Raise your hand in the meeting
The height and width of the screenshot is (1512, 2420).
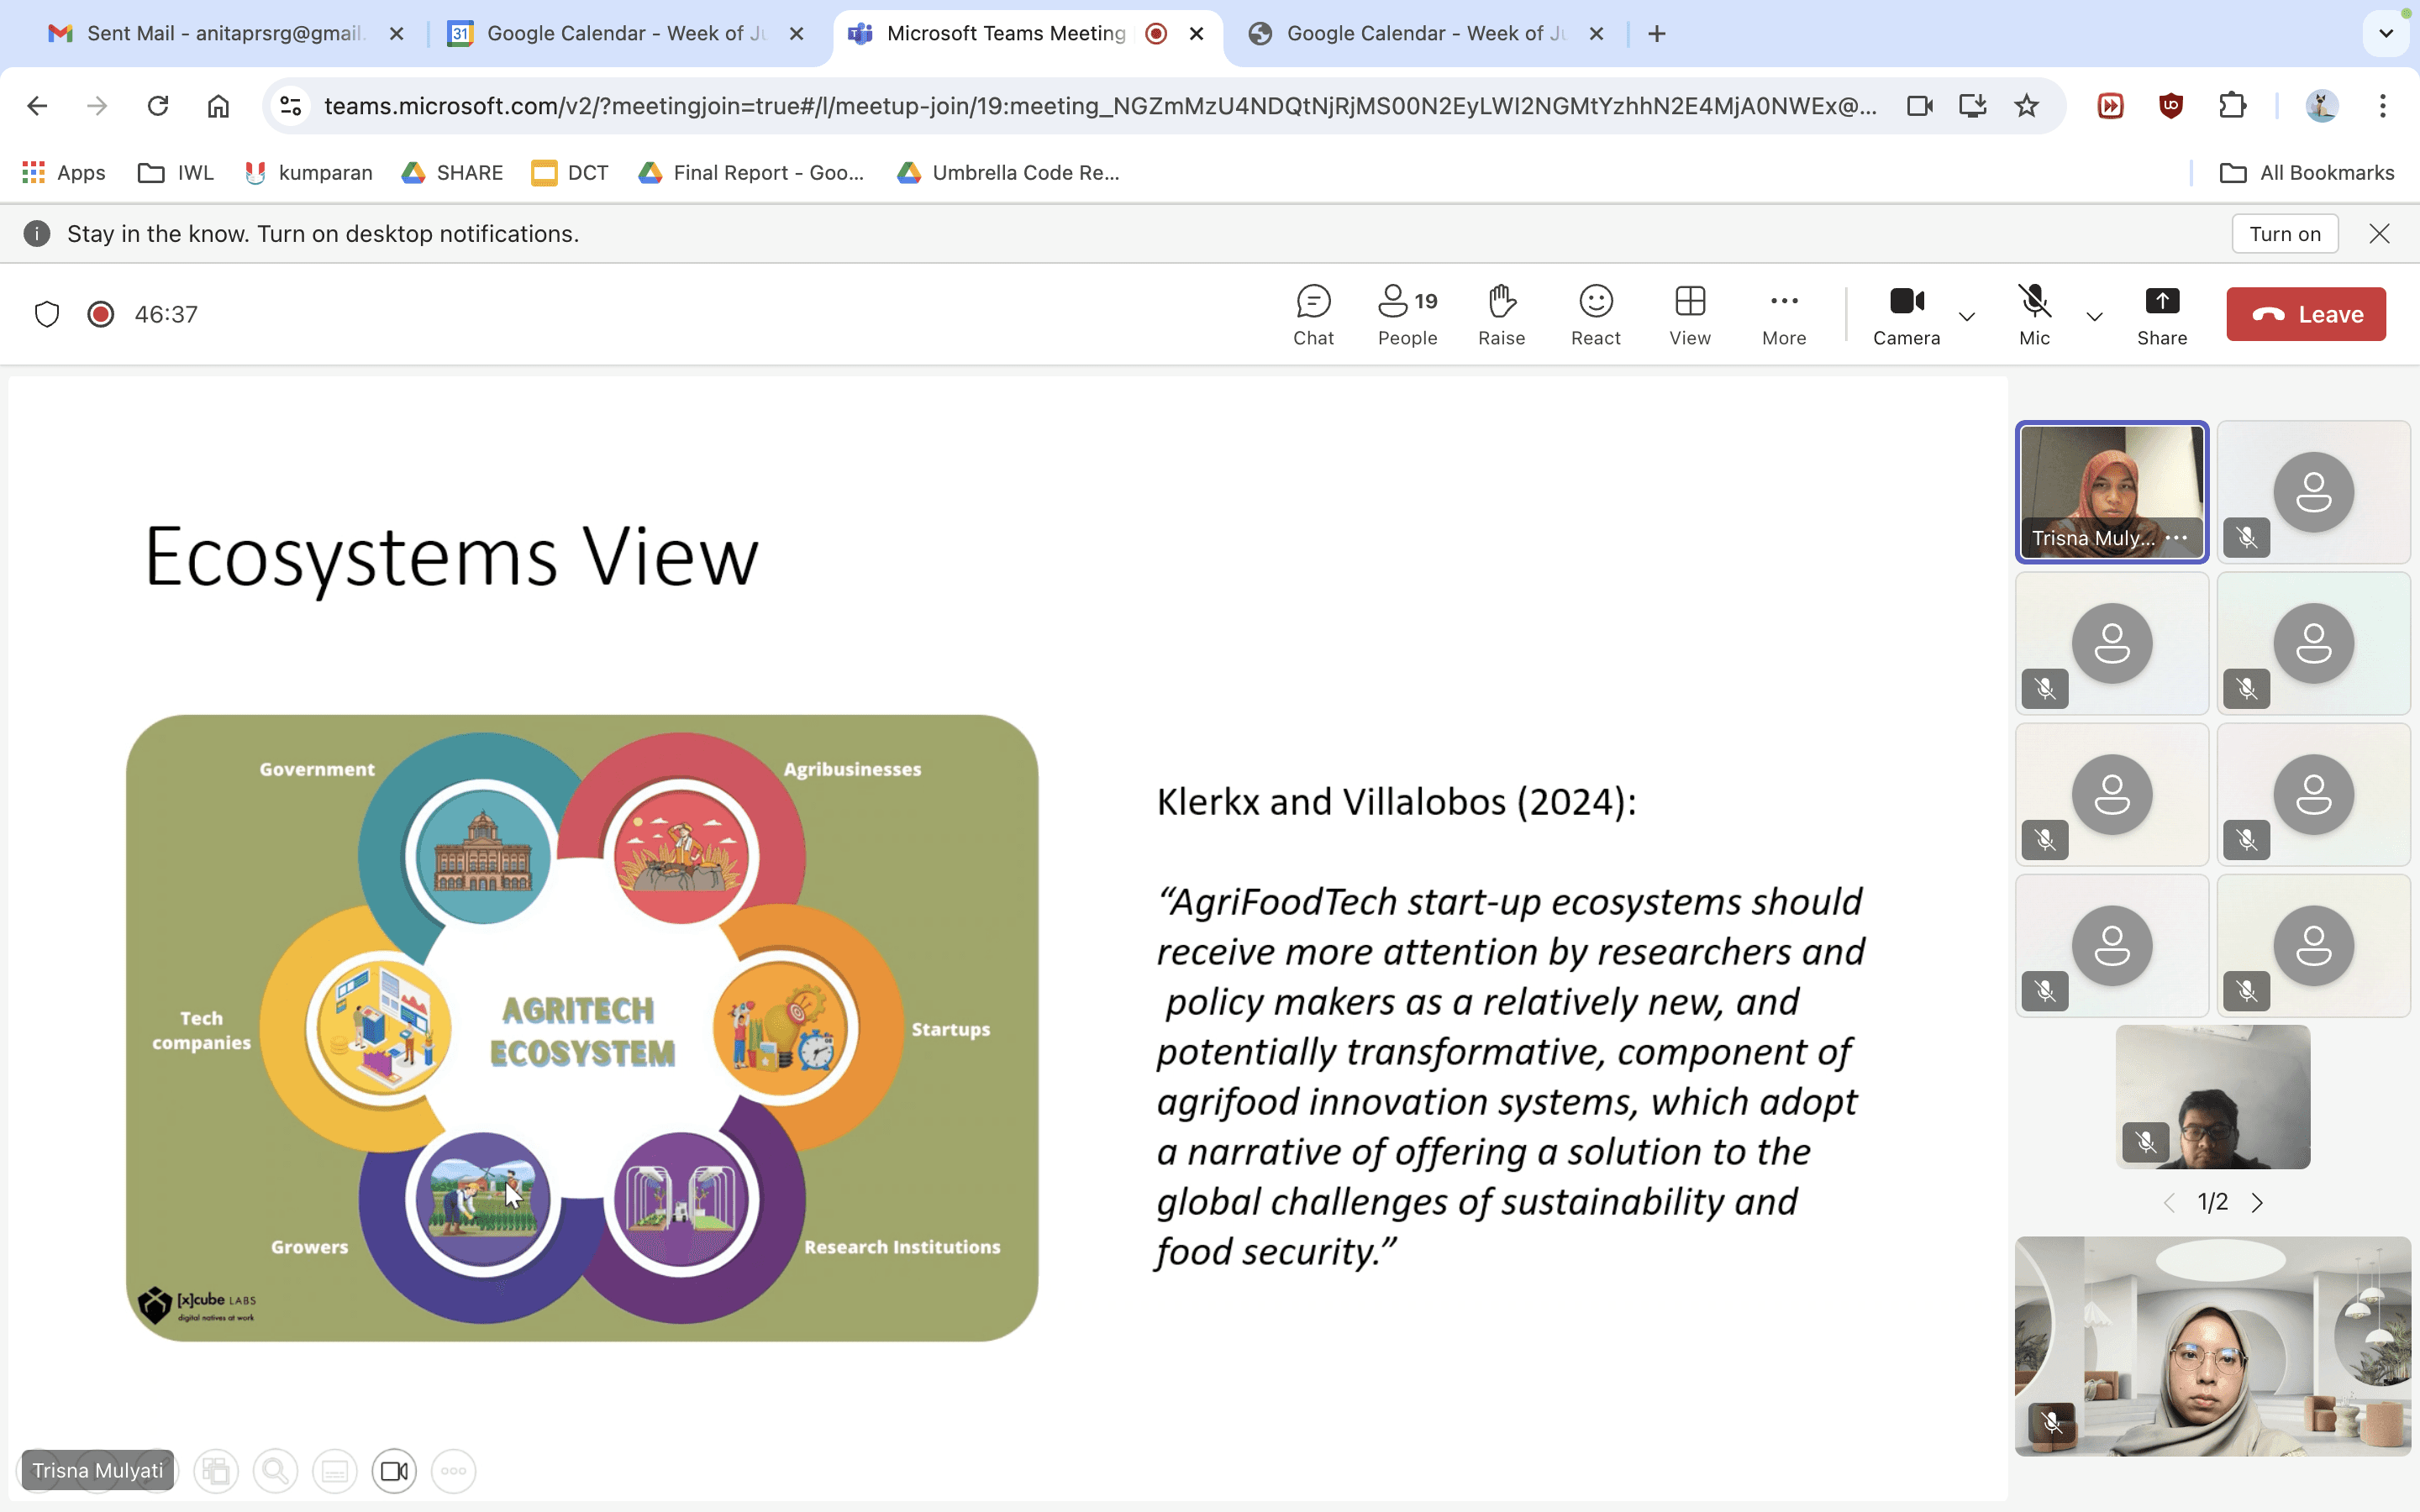coord(1501,315)
